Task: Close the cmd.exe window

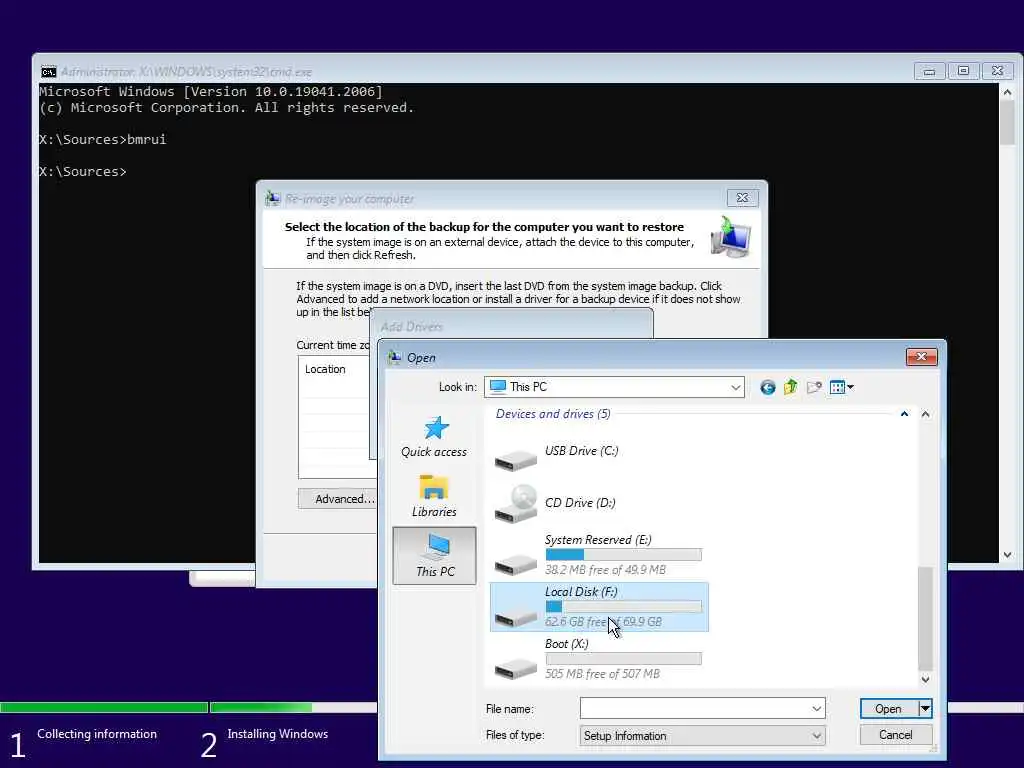Action: point(997,71)
